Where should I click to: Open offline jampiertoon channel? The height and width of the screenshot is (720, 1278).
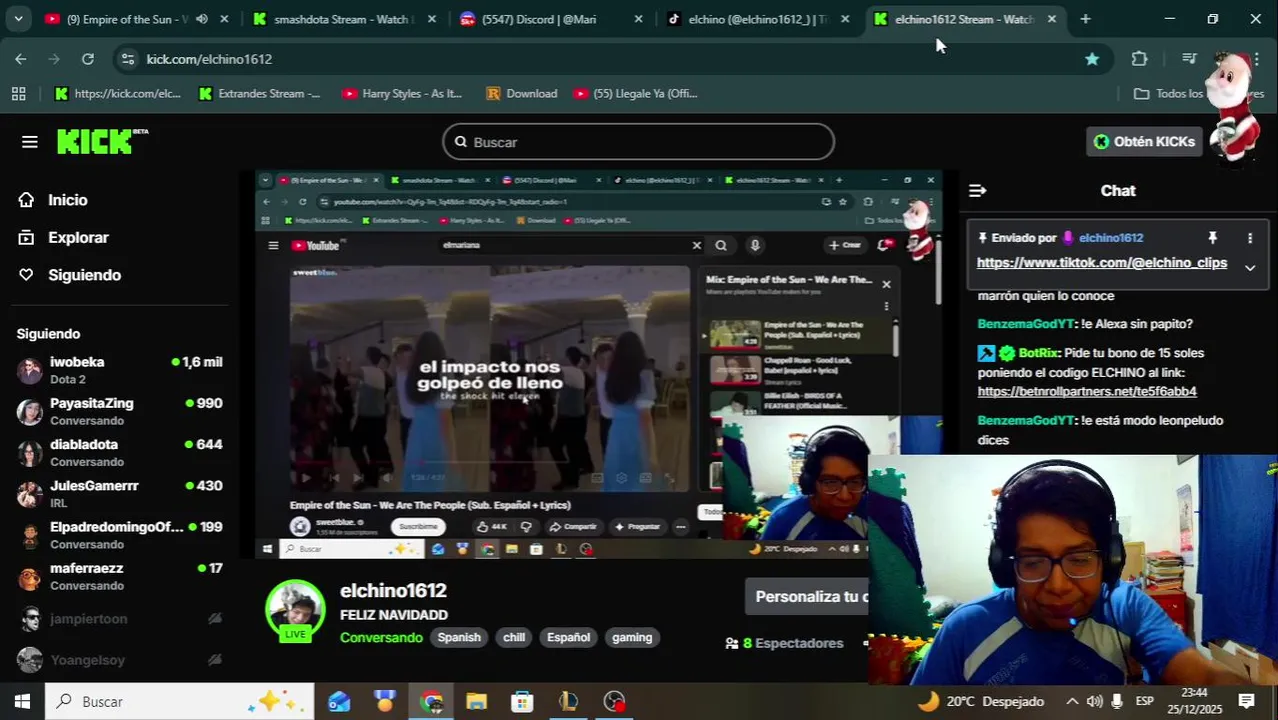coord(120,619)
